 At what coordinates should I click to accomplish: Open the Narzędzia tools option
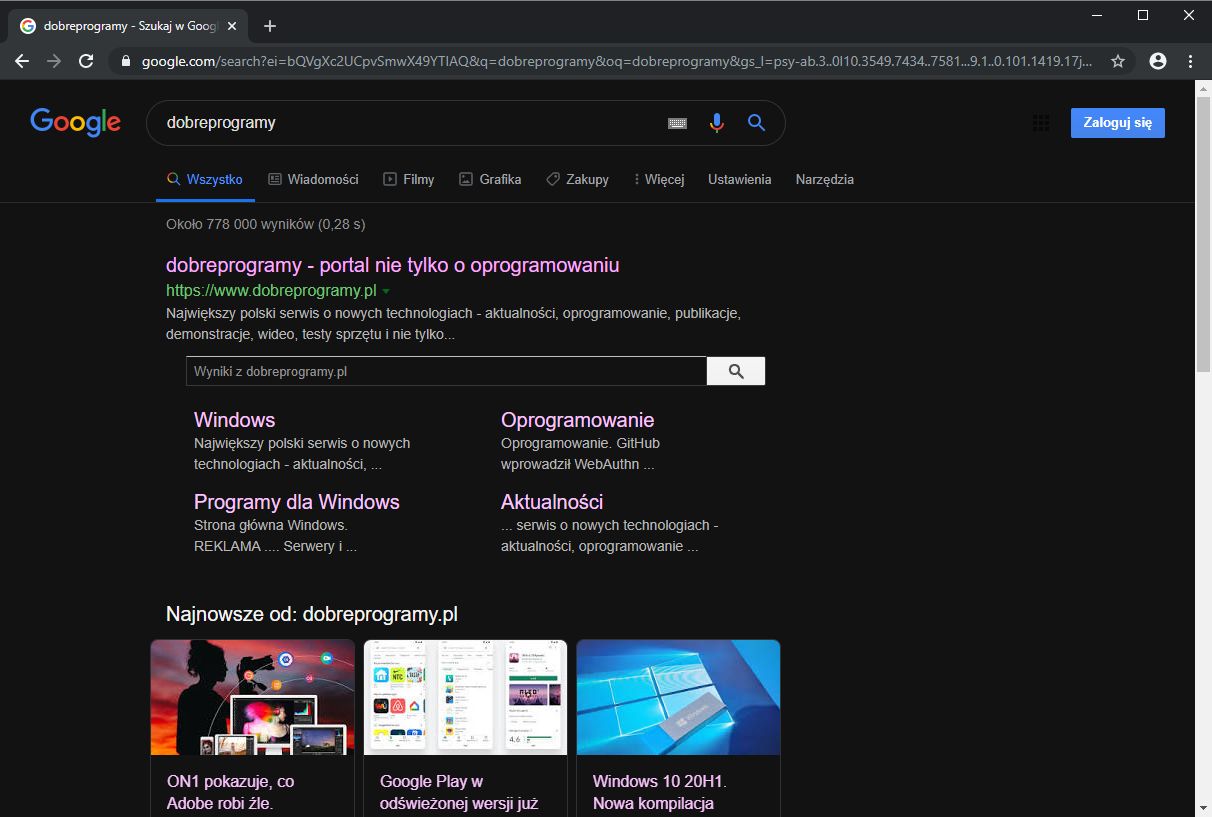(x=825, y=179)
